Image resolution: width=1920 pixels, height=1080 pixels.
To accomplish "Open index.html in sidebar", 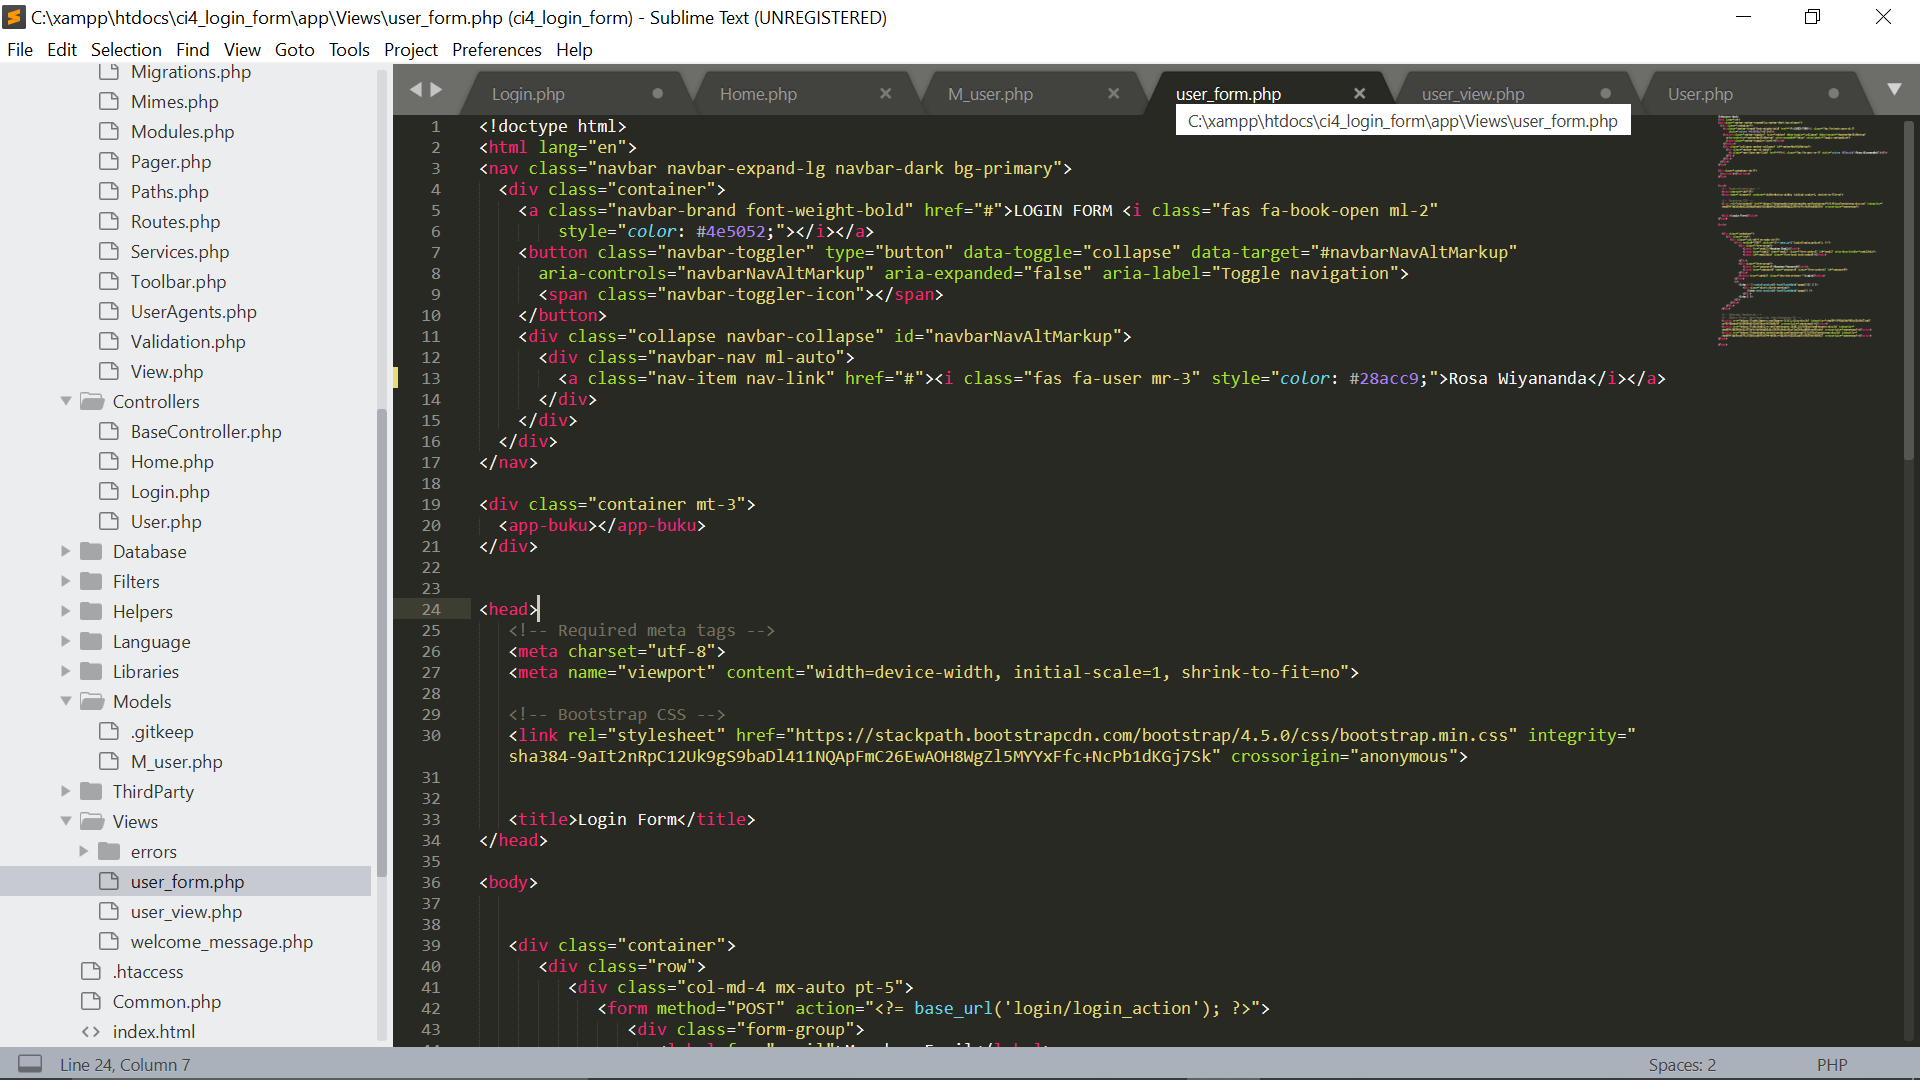I will [154, 1032].
